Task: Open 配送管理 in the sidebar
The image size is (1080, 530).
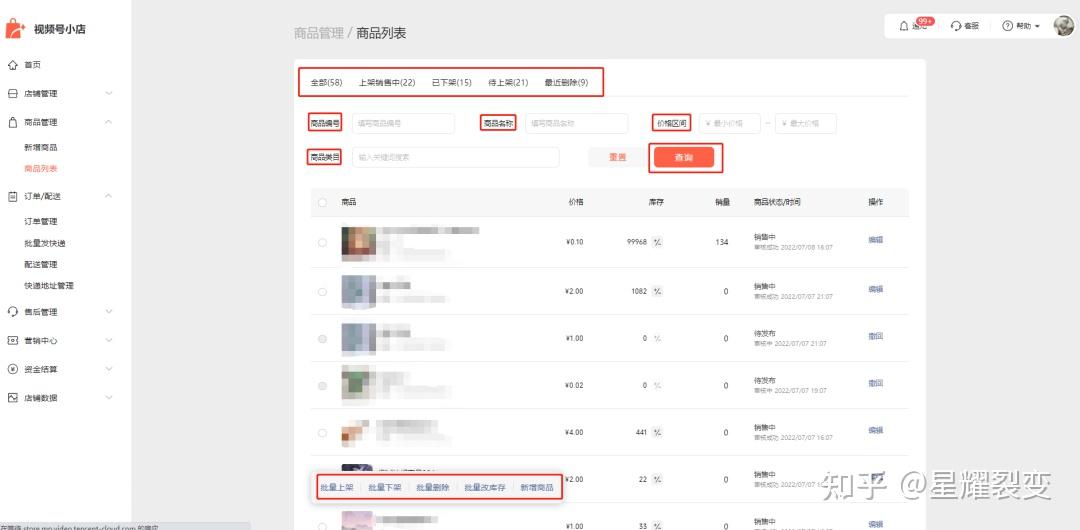Action: click(41, 264)
